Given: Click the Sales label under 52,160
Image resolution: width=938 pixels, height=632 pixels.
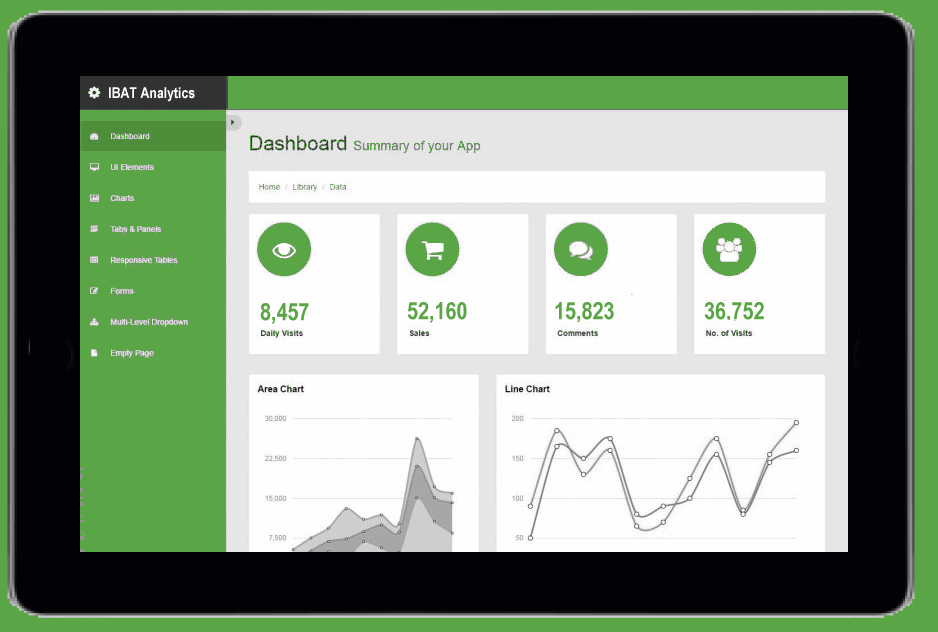Looking at the screenshot, I should point(419,333).
